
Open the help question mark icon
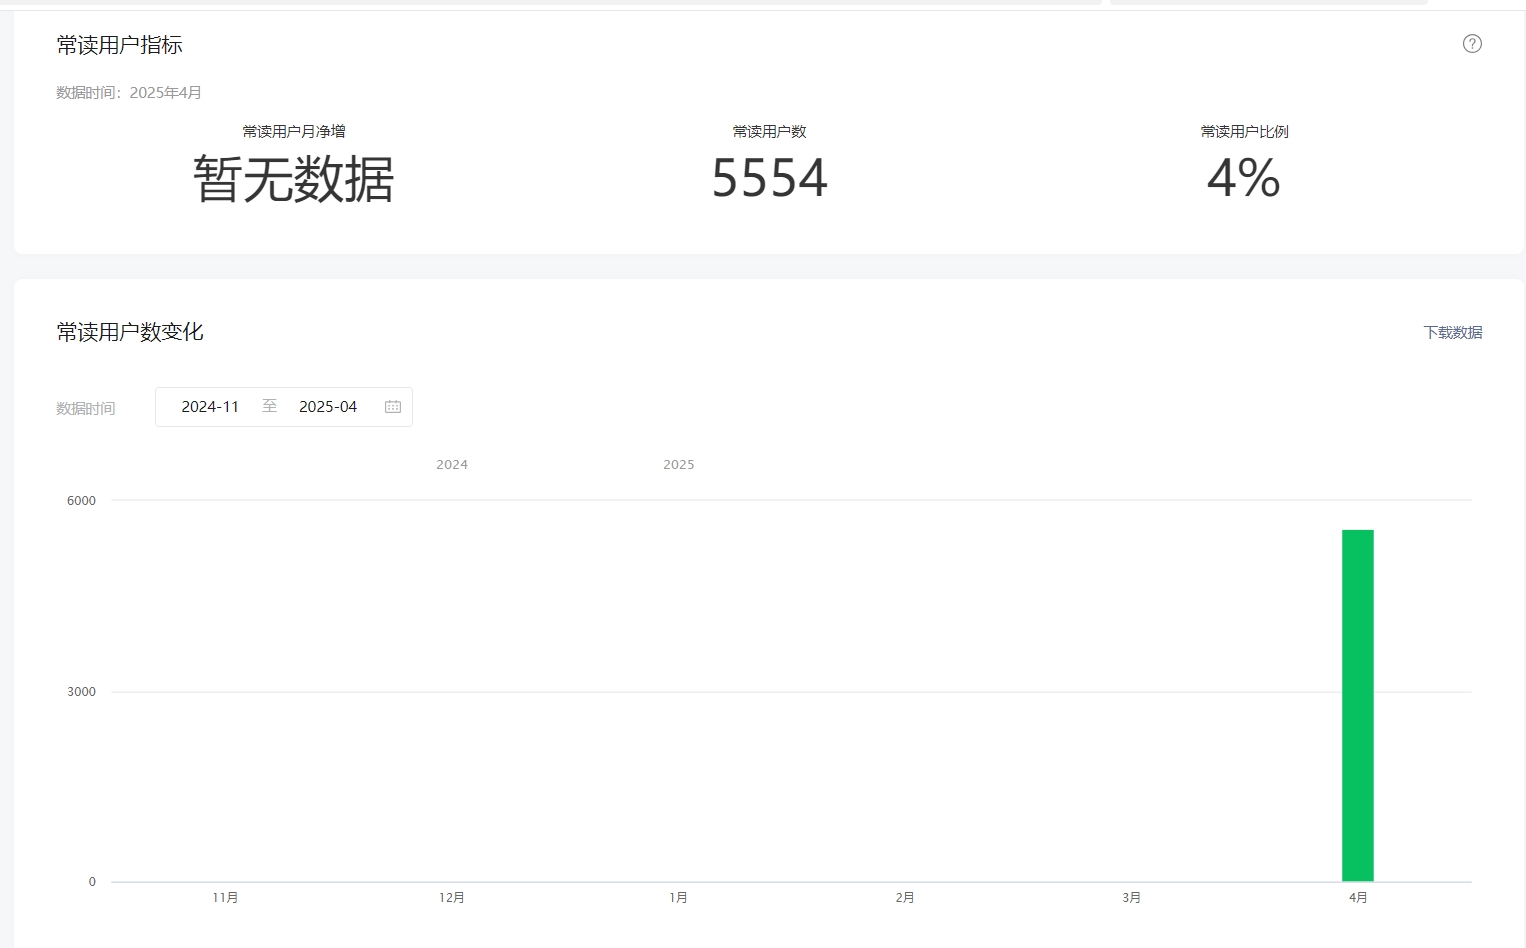pyautogui.click(x=1472, y=43)
